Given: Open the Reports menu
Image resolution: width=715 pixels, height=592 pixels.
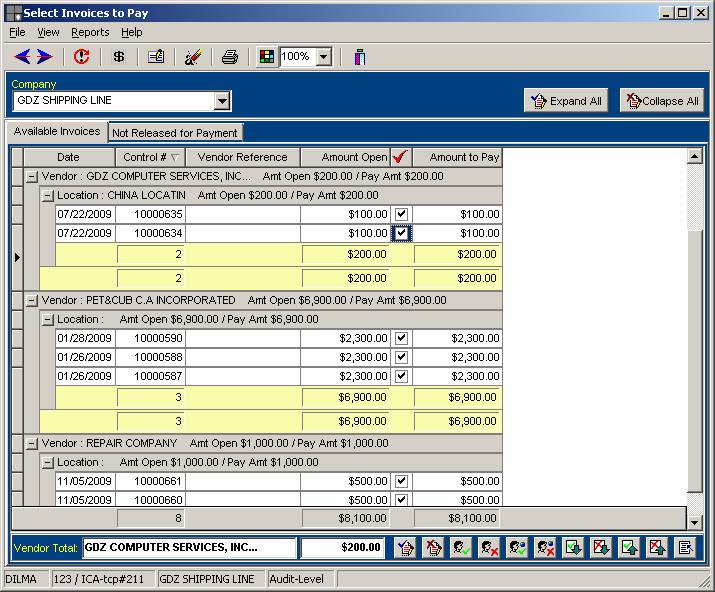Looking at the screenshot, I should pos(90,32).
